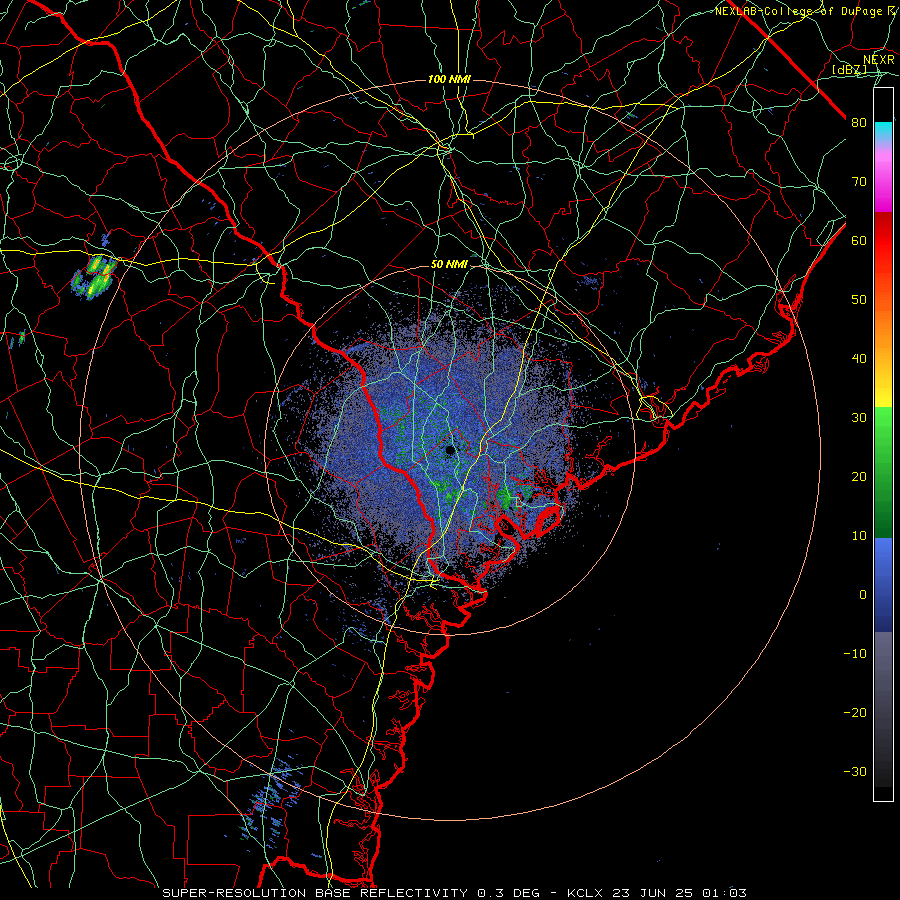Click "SUPER-RESOLUTION BASE REFLECTIVITY" in the caption
Screen dimensions: 900x900
pyautogui.click(x=315, y=893)
